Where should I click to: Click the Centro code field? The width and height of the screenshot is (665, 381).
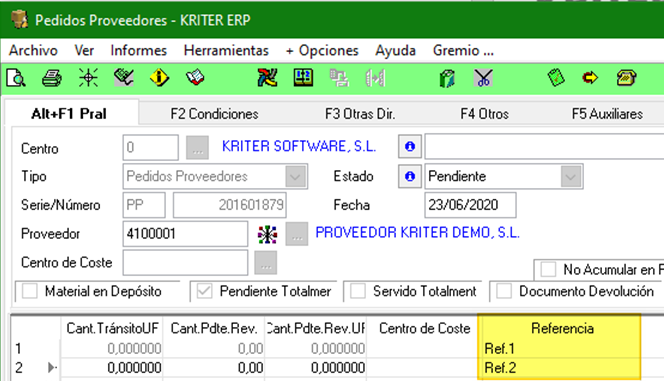coord(151,147)
